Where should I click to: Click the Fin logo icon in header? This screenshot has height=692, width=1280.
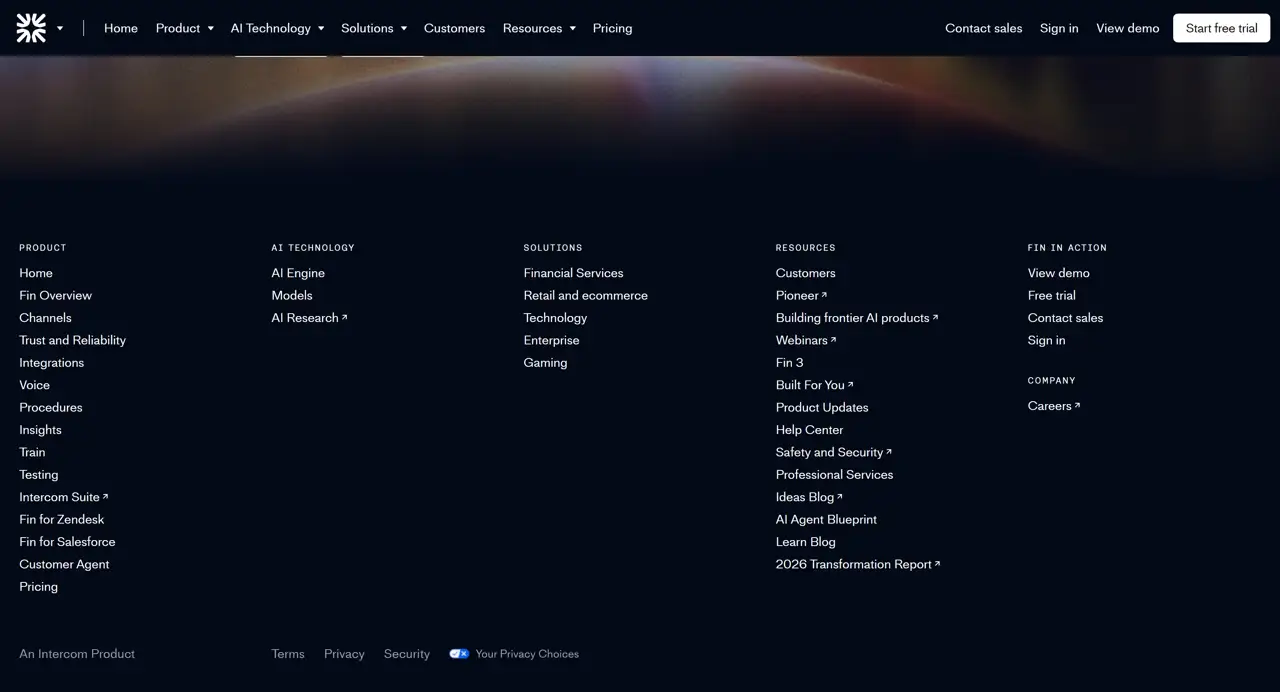[x=31, y=28]
